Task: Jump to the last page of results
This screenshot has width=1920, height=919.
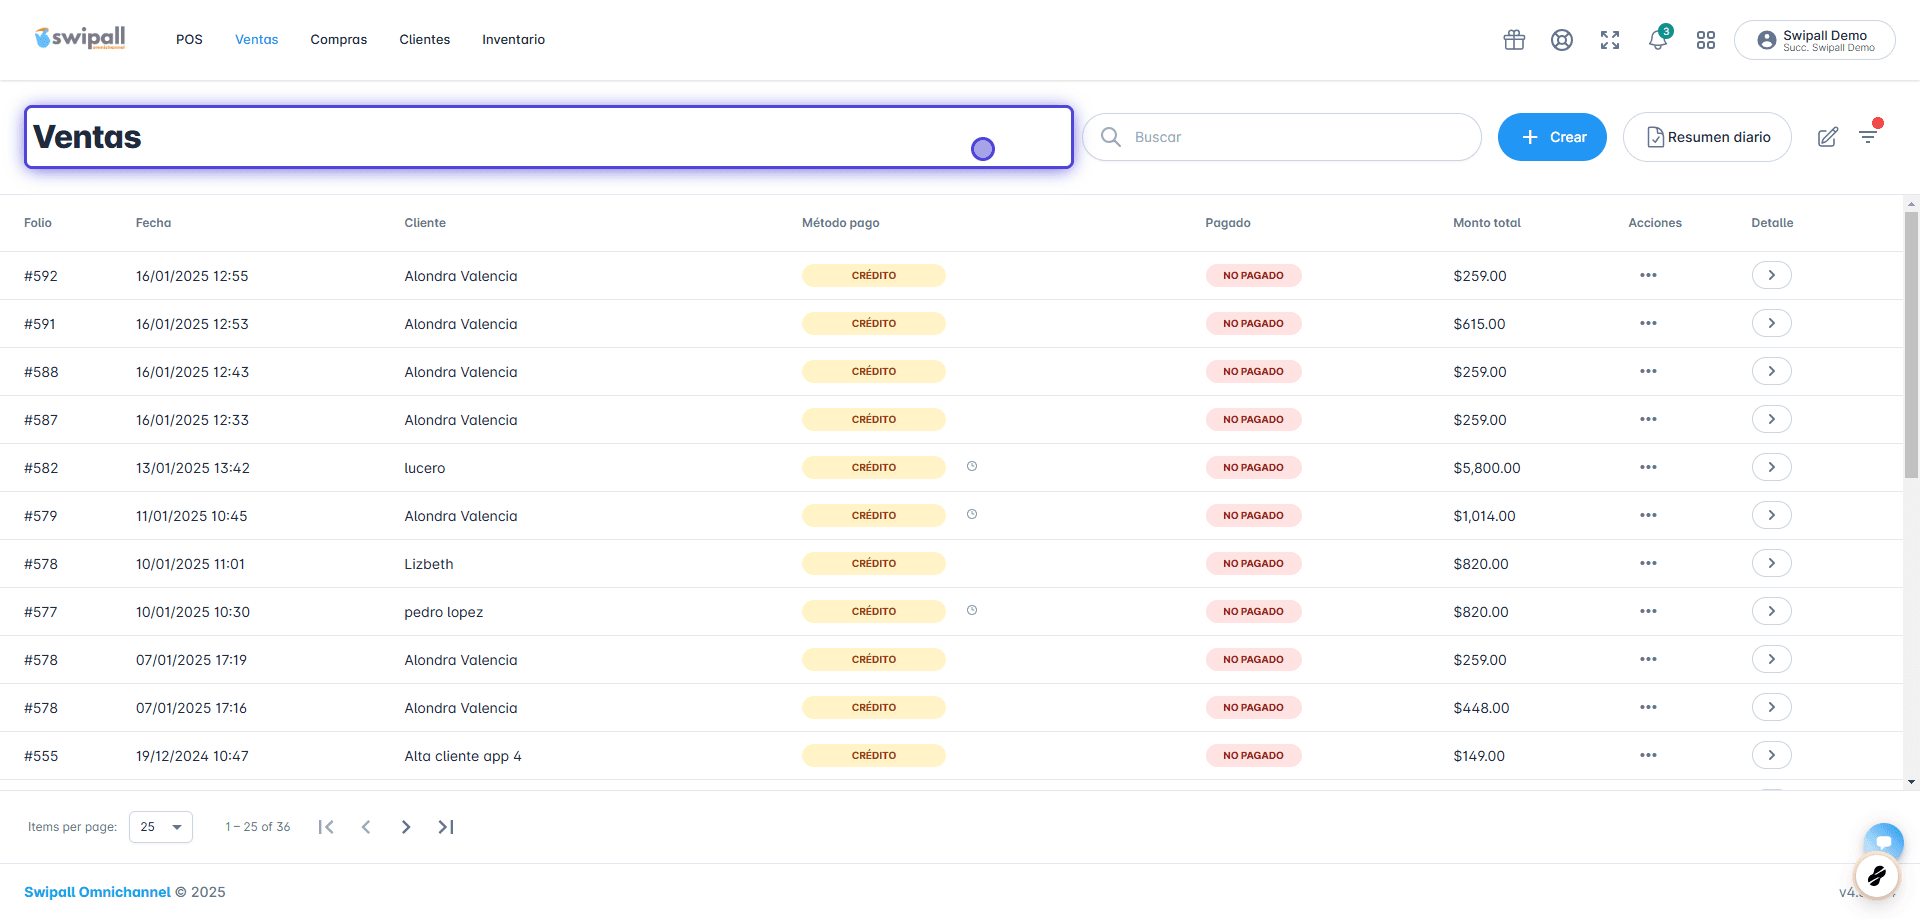Action: click(x=446, y=827)
